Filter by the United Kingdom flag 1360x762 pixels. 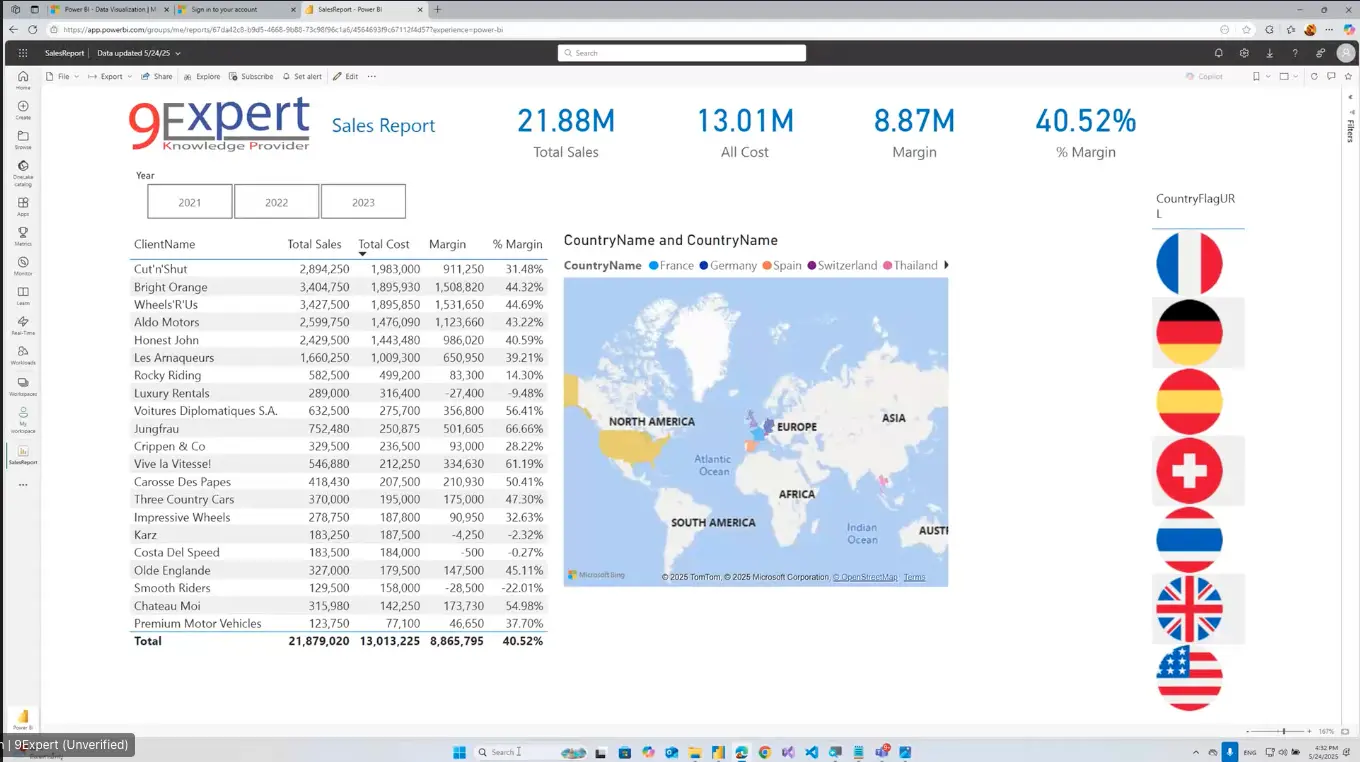click(x=1189, y=608)
